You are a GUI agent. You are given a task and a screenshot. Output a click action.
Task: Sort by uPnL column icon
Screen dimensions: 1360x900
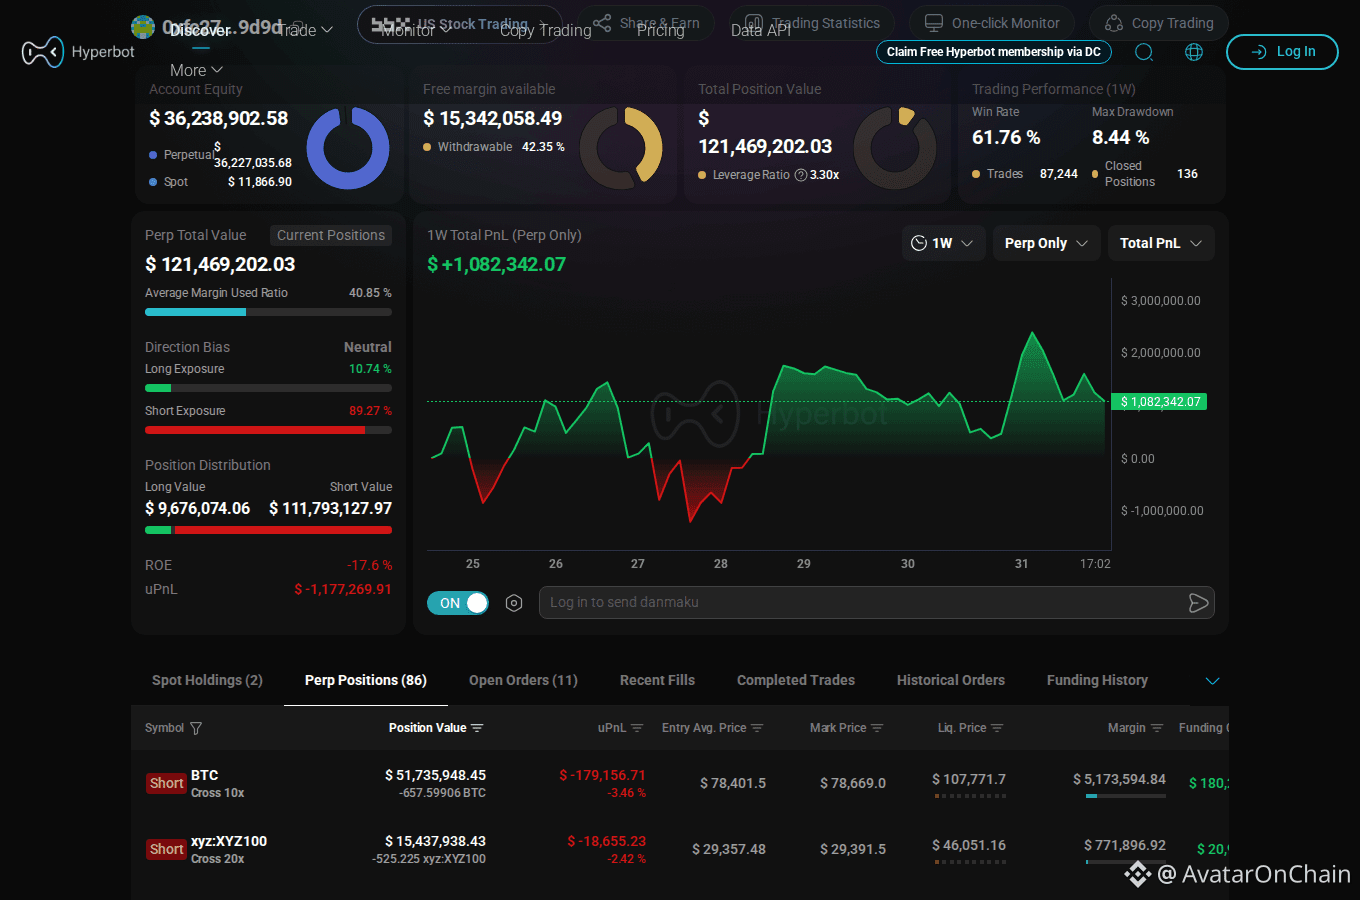pyautogui.click(x=637, y=728)
